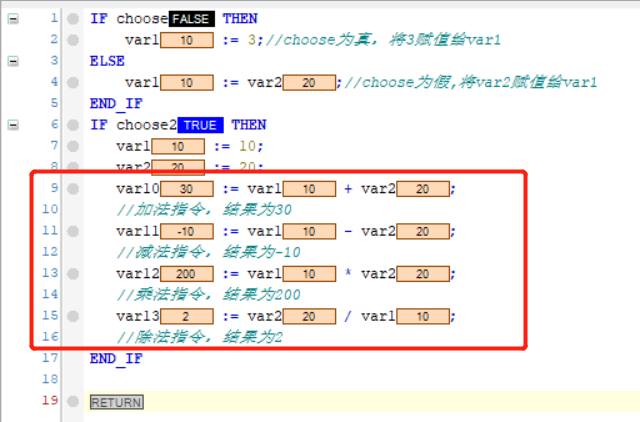Click the RETURN box on line 19
This screenshot has width=640, height=422.
tap(117, 402)
